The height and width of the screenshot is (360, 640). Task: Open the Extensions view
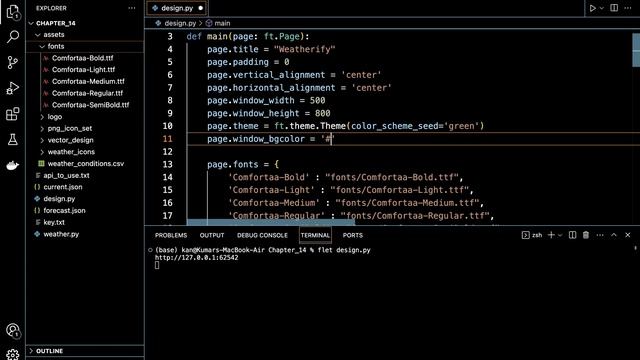pos(13,114)
